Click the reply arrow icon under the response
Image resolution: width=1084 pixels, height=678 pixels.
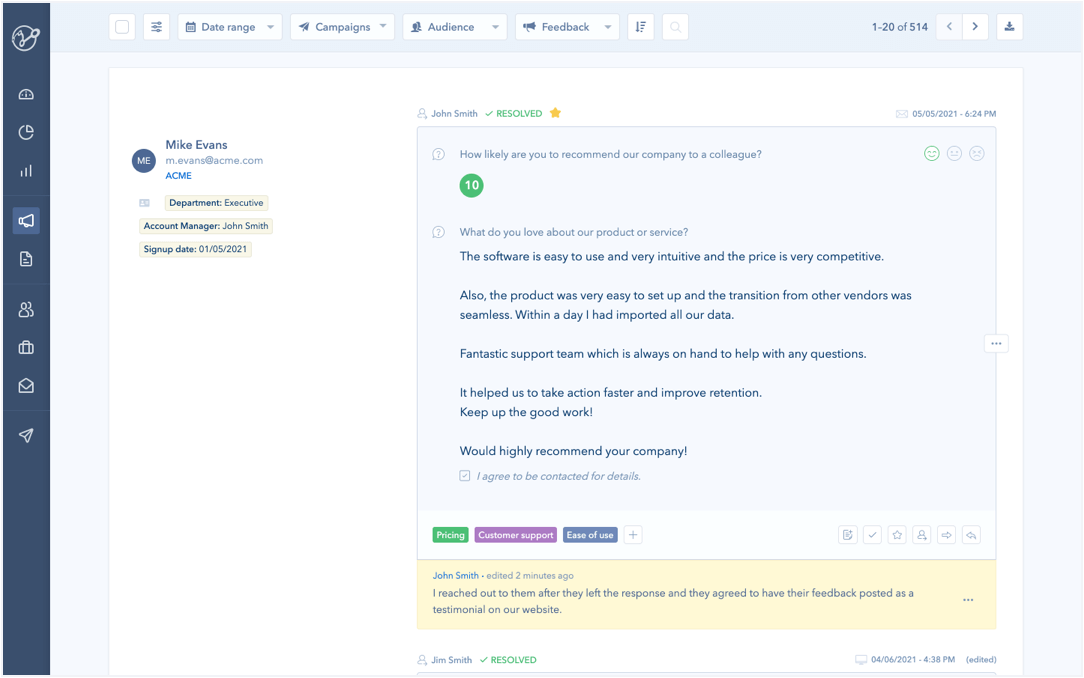[971, 535]
